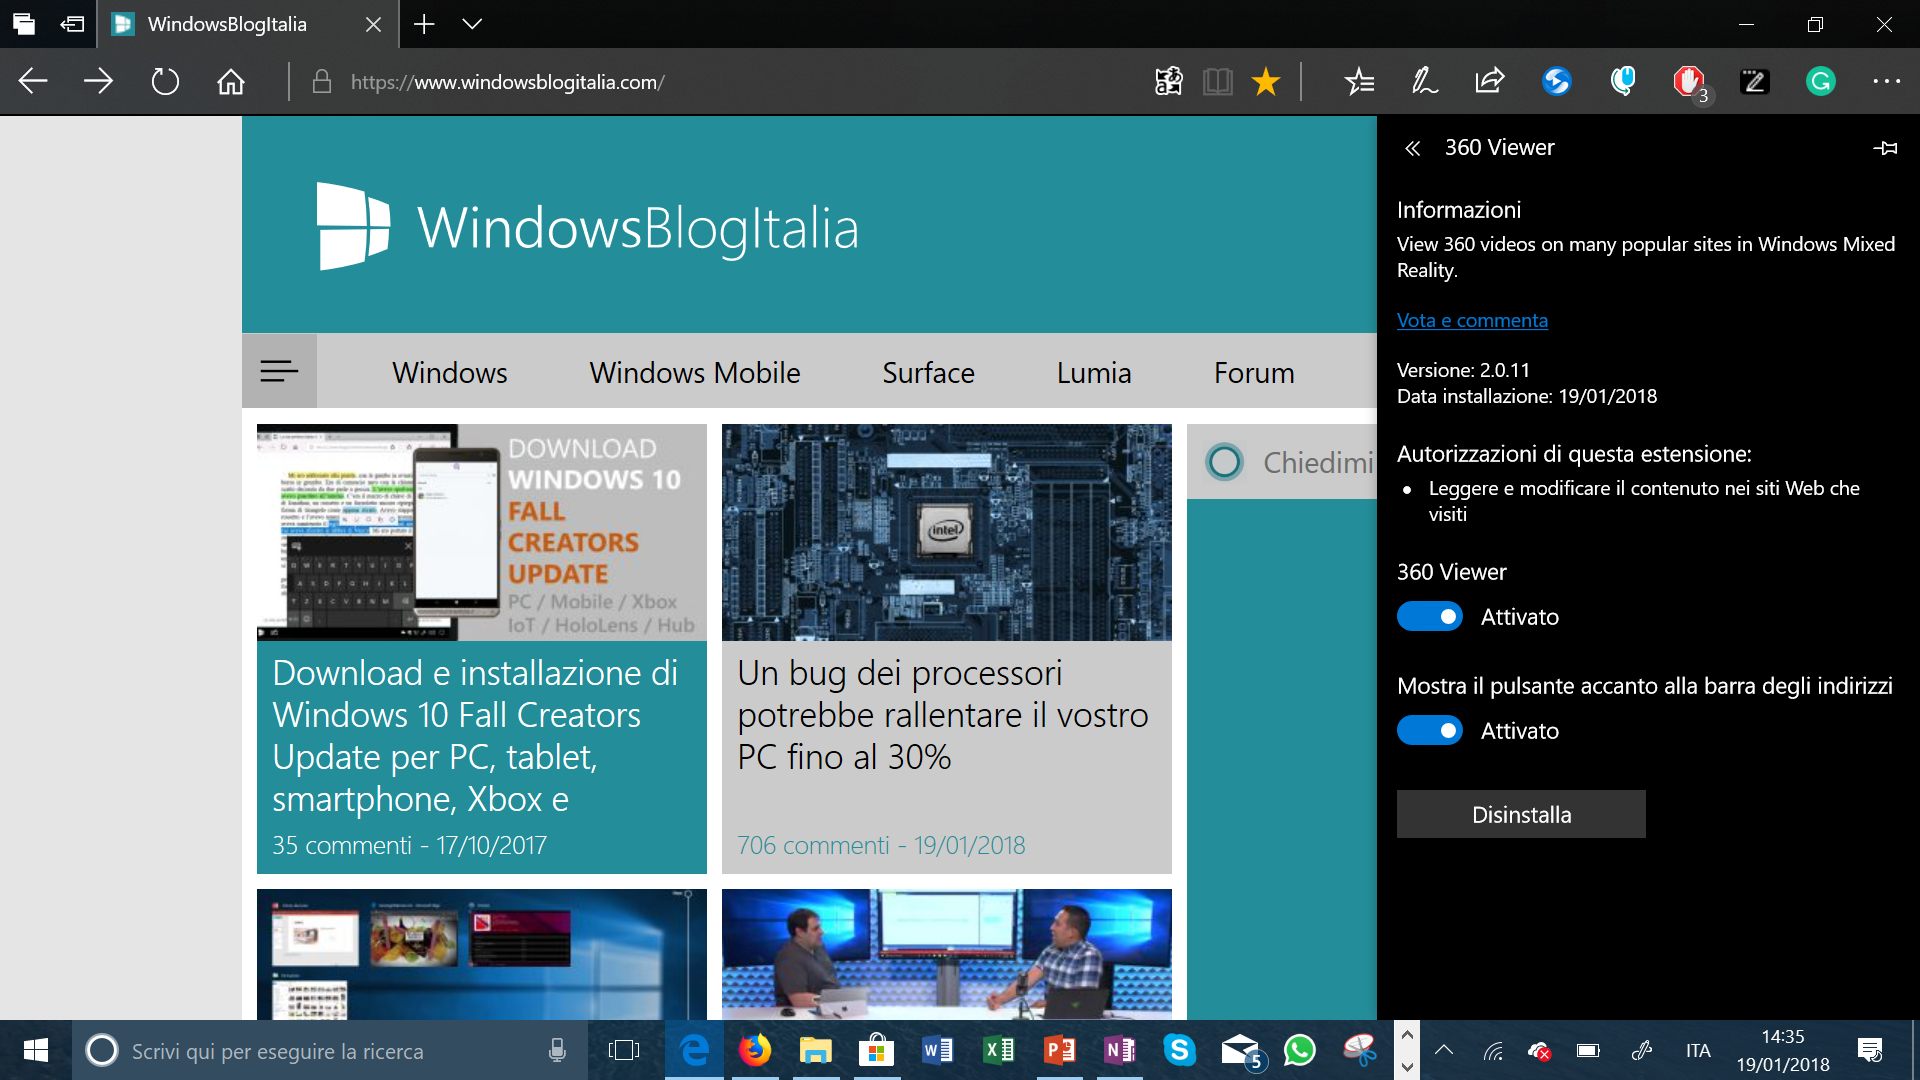The width and height of the screenshot is (1920, 1080).
Task: Open the Fall Creators Update article thumbnail
Action: 482,532
